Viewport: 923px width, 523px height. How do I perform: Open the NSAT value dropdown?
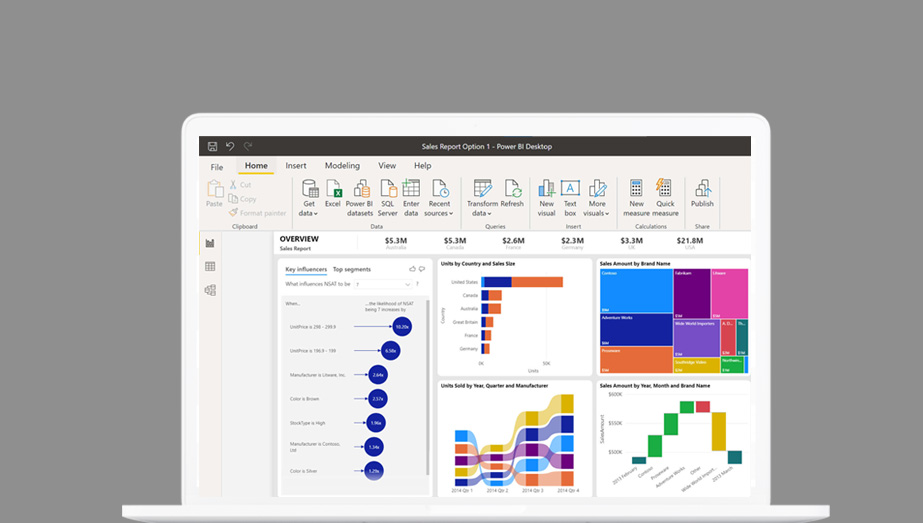coord(383,284)
